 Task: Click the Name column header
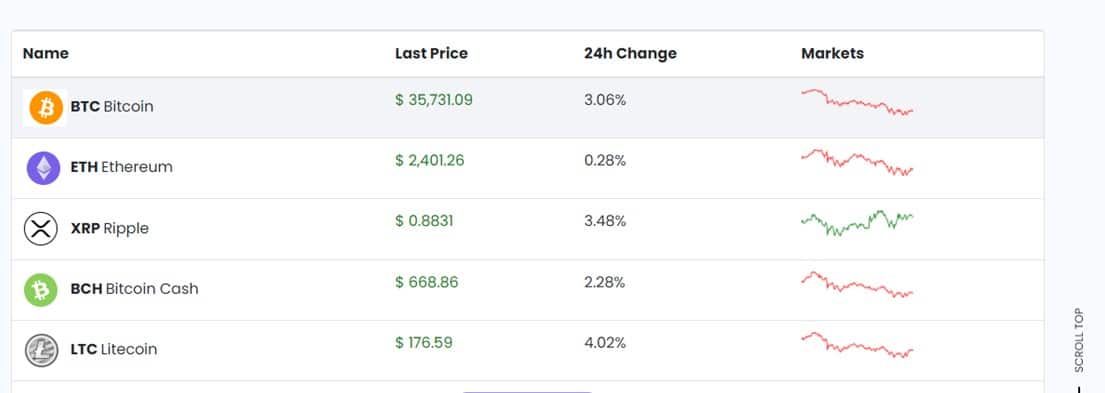(46, 54)
